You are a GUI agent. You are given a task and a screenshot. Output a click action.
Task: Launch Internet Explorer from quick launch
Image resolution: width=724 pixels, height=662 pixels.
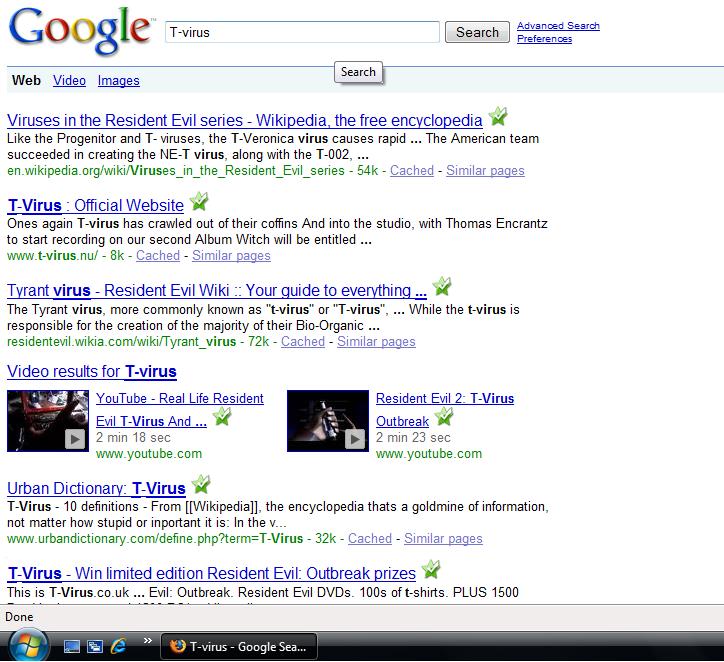click(x=118, y=646)
